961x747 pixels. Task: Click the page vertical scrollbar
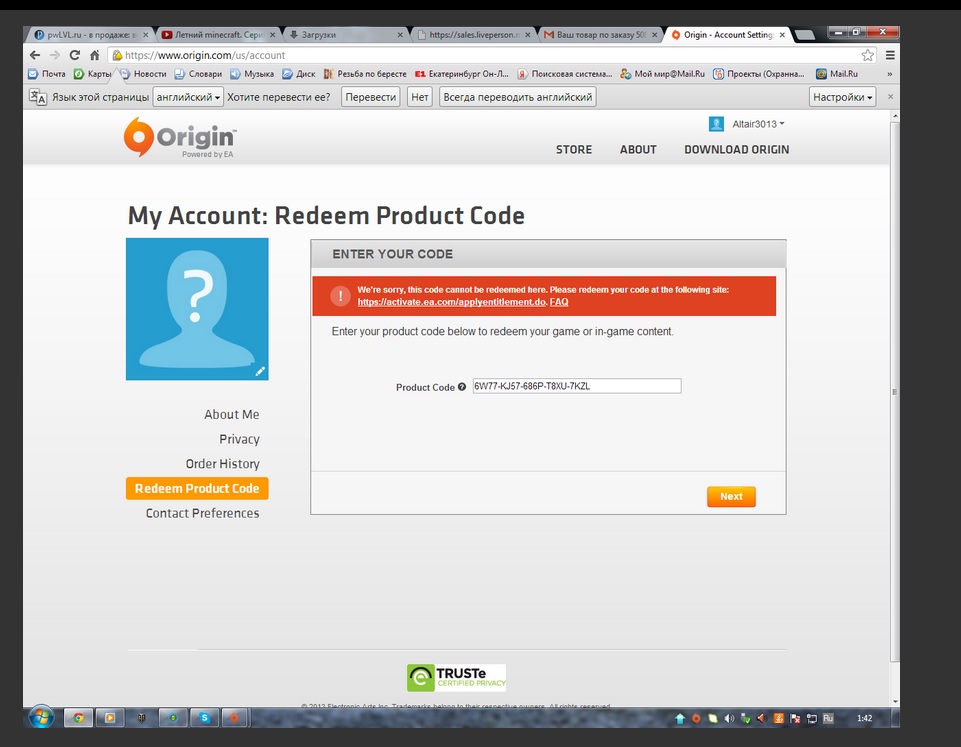895,392
